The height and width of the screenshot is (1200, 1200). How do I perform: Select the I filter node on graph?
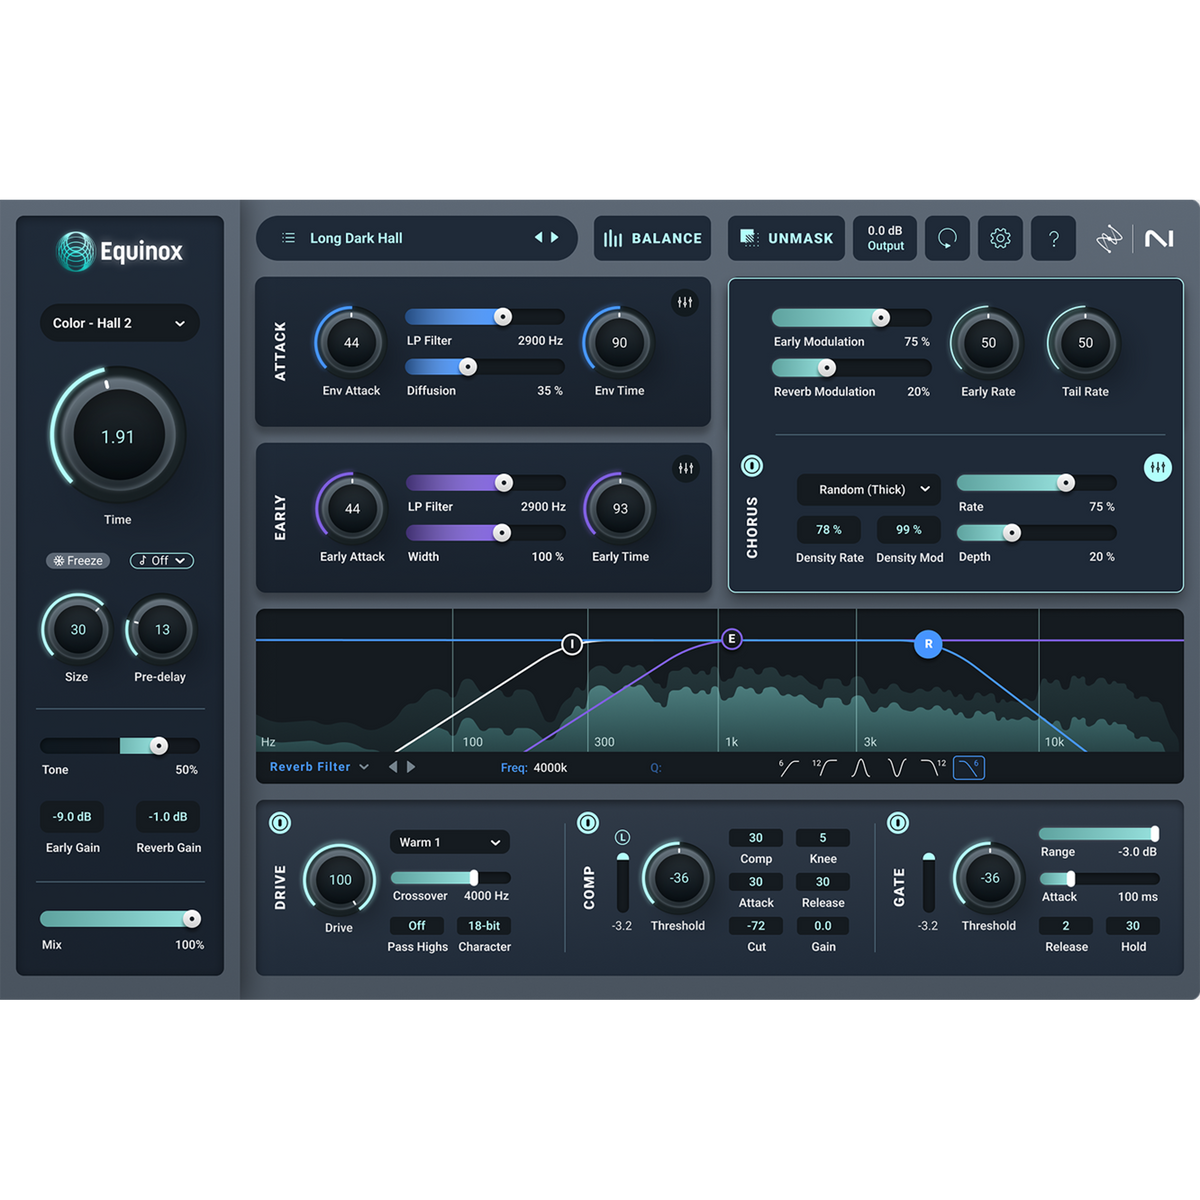click(x=572, y=644)
